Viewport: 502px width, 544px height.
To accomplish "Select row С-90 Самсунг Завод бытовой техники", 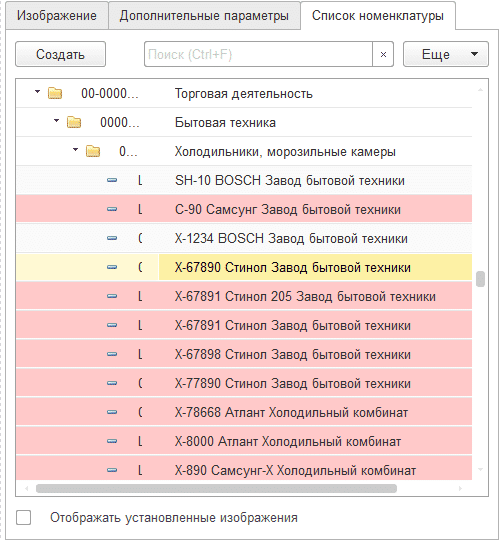I will click(244, 209).
